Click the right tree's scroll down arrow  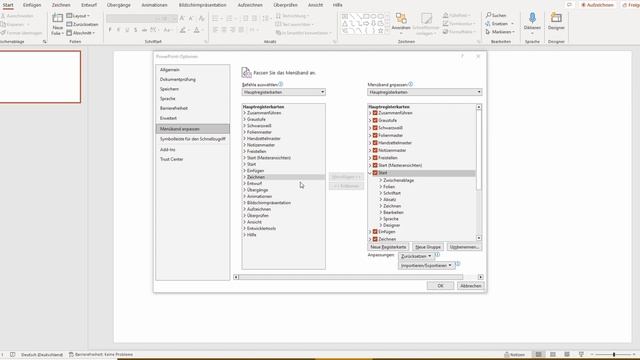coord(479,238)
